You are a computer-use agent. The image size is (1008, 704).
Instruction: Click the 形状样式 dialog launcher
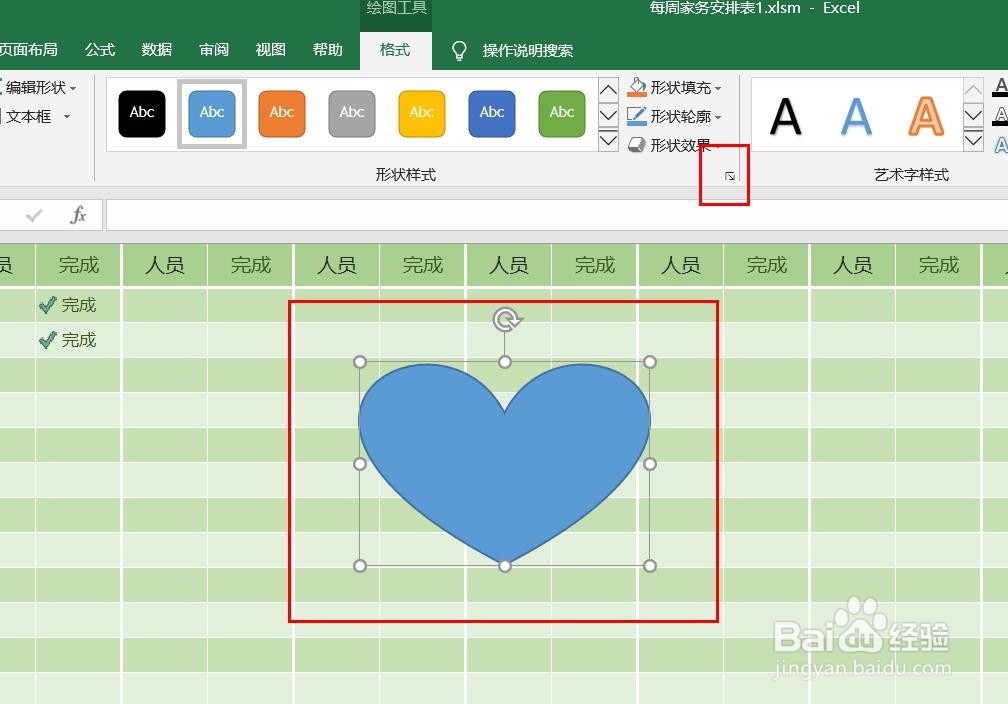coord(729,175)
